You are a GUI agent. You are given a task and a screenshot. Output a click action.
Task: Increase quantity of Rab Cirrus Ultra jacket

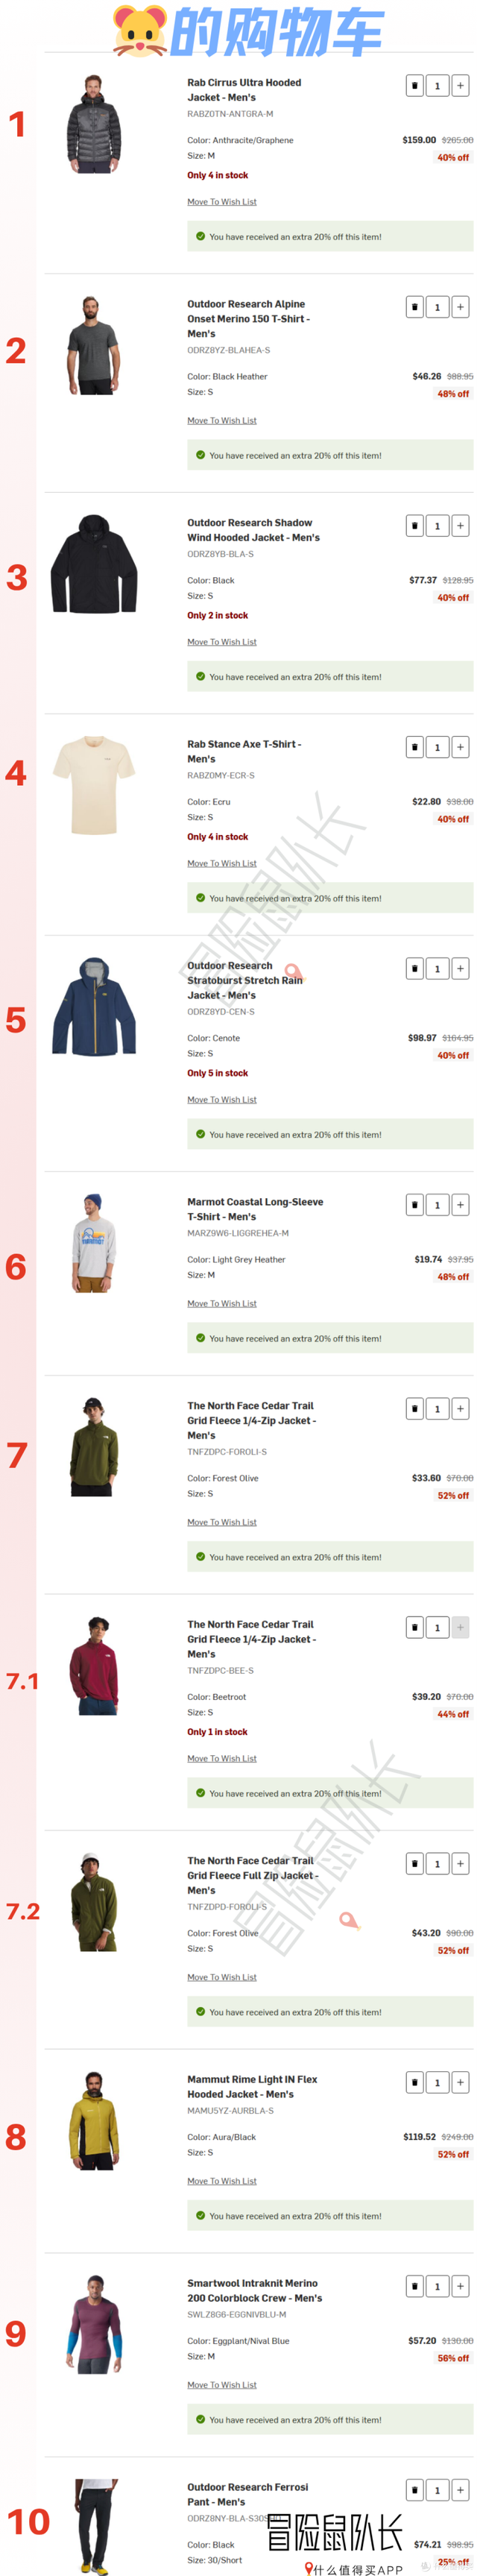point(460,86)
